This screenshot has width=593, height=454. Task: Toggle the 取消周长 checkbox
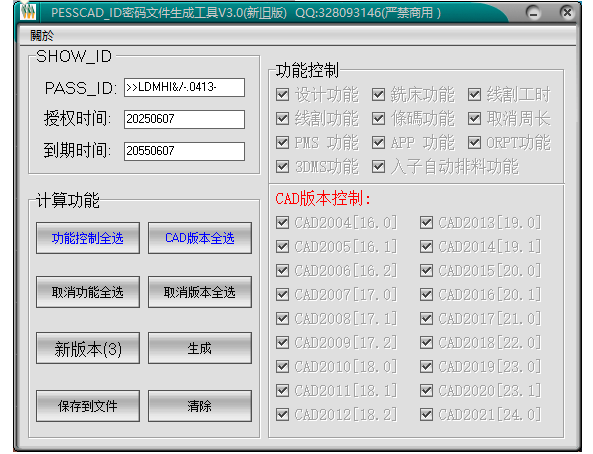[474, 118]
